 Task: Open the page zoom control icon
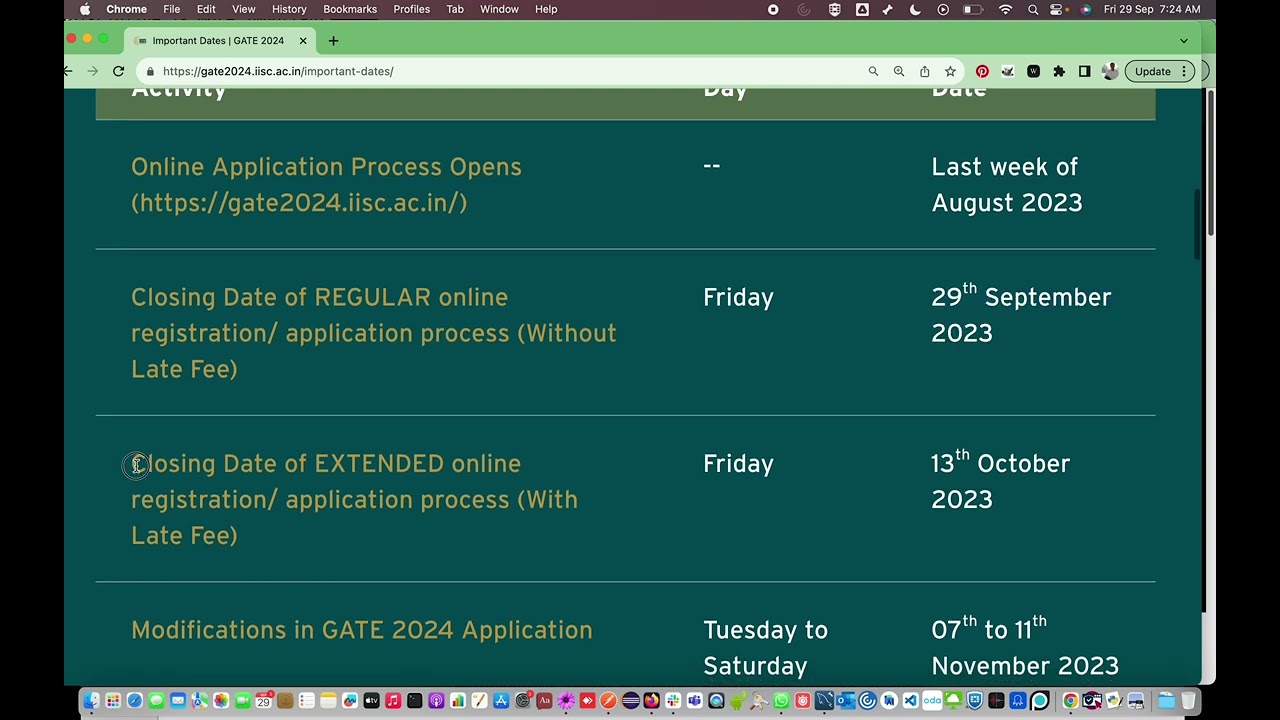tap(899, 71)
